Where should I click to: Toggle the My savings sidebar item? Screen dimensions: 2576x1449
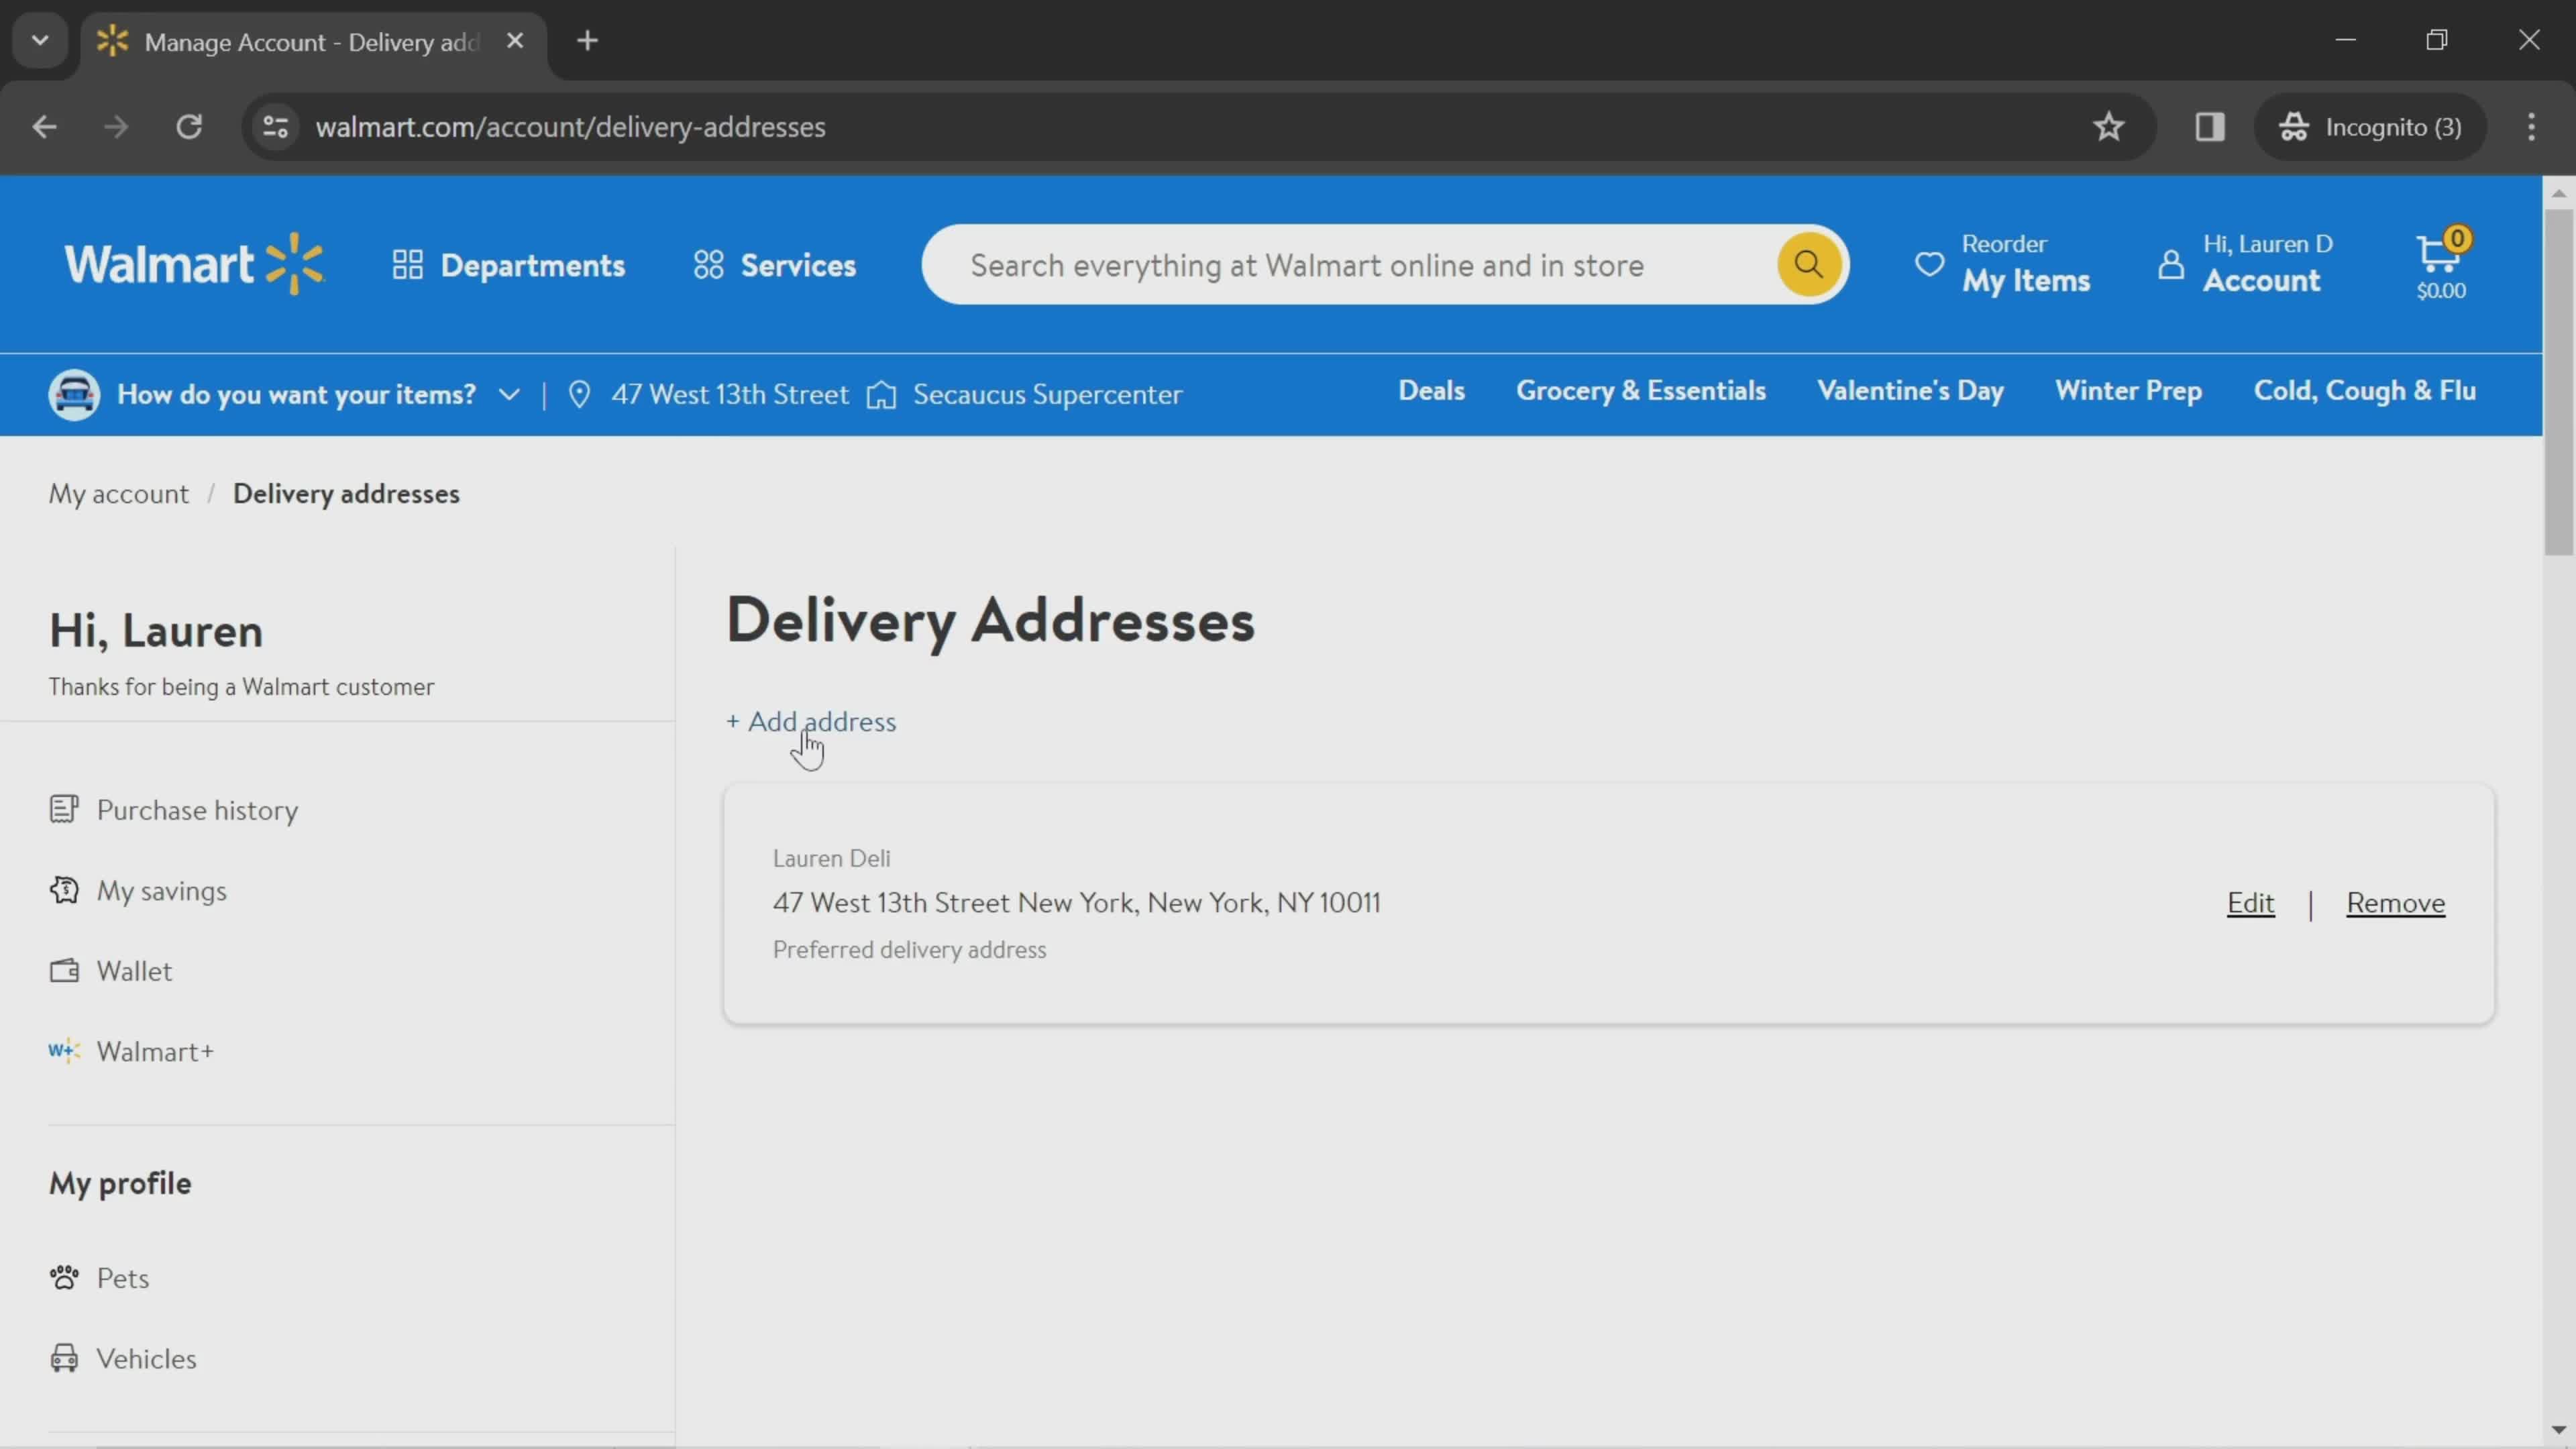[x=161, y=890]
